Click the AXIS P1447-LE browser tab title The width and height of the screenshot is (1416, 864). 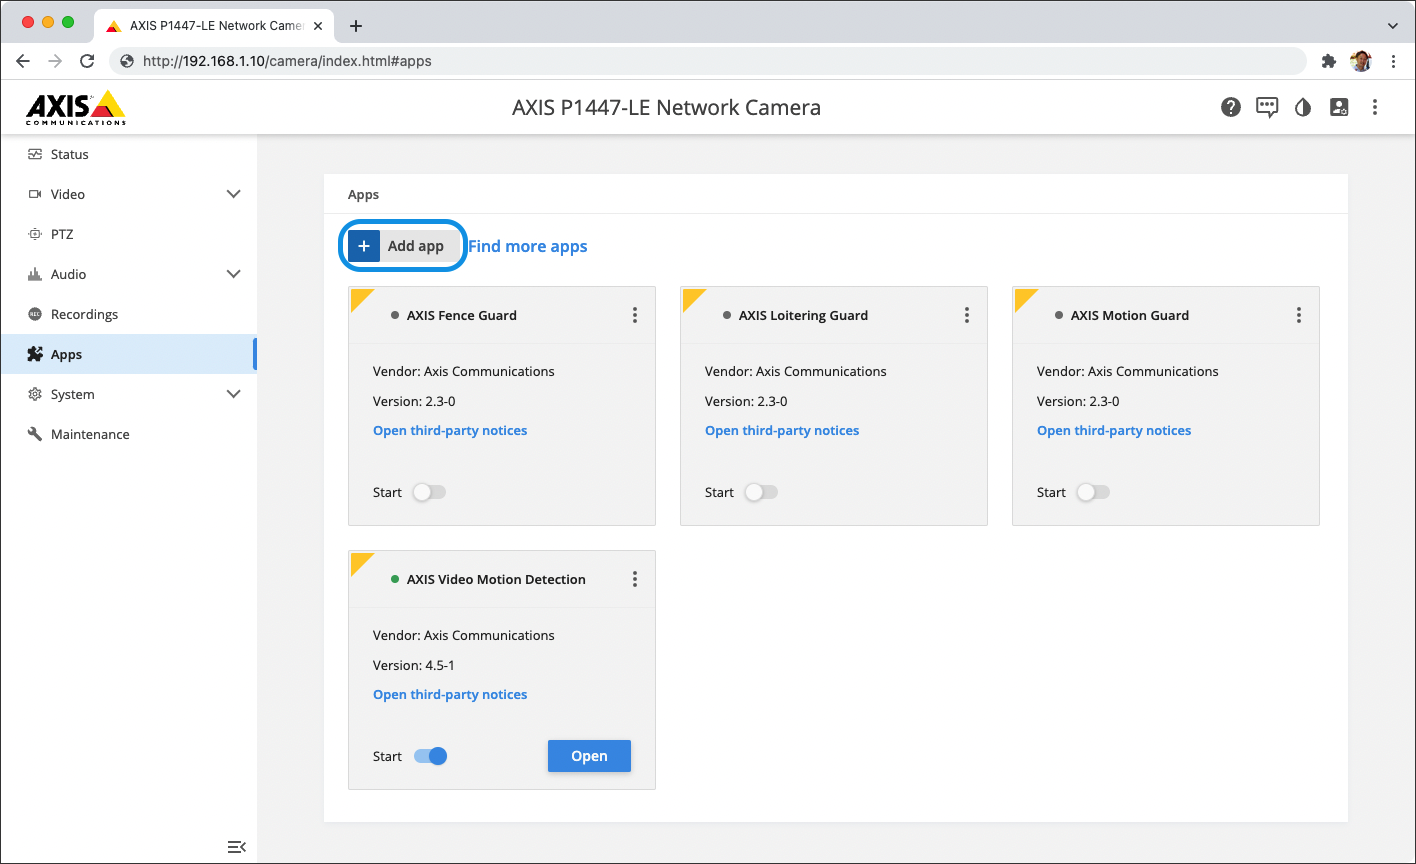217,26
